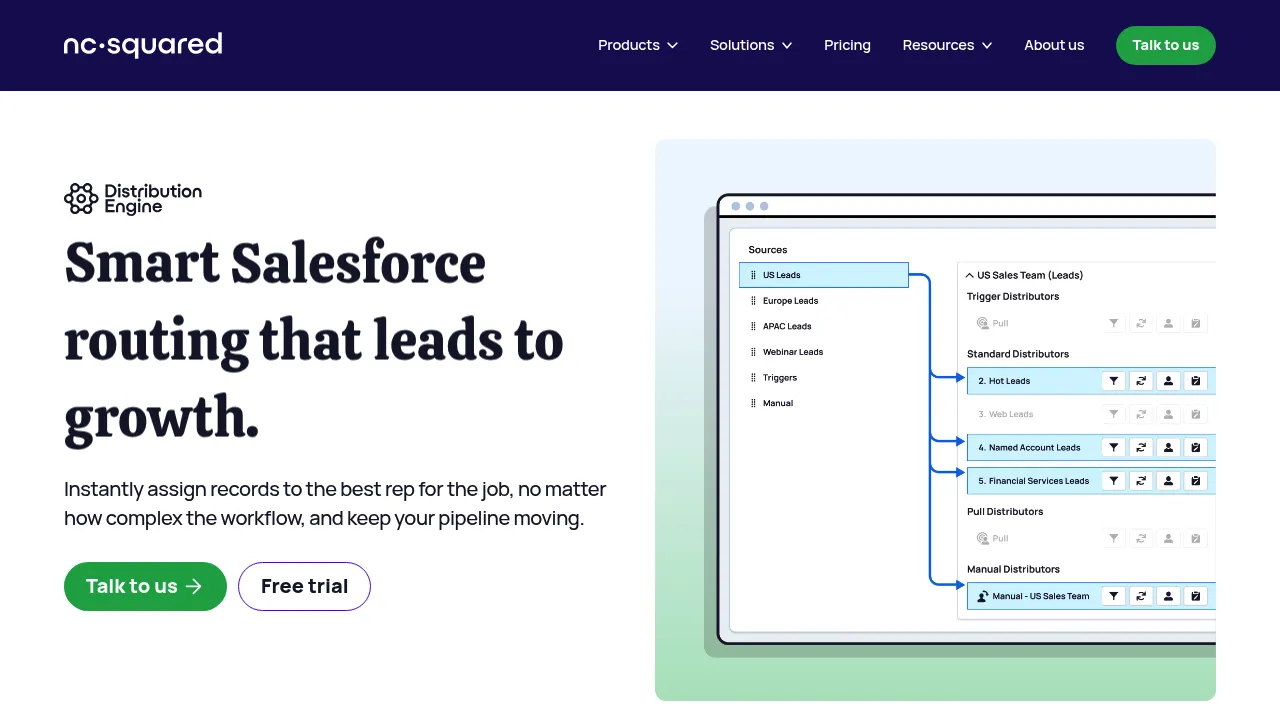Click the Free trial button
1280x720 pixels.
pyautogui.click(x=304, y=586)
